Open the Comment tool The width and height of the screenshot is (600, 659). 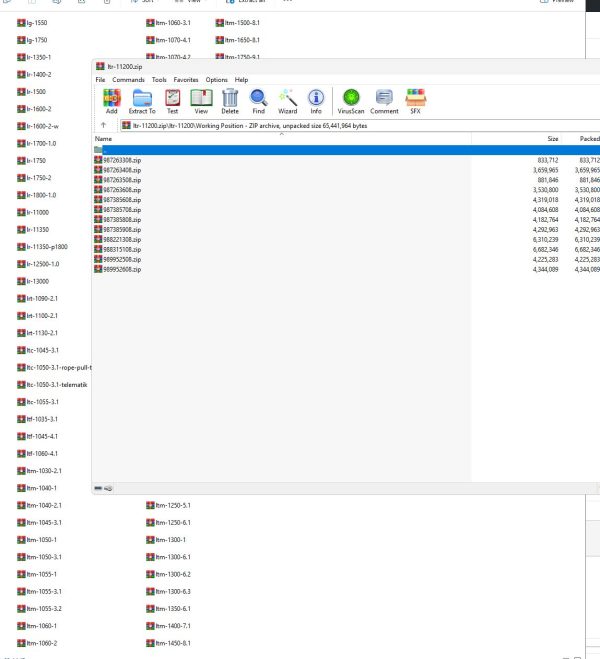coord(384,101)
